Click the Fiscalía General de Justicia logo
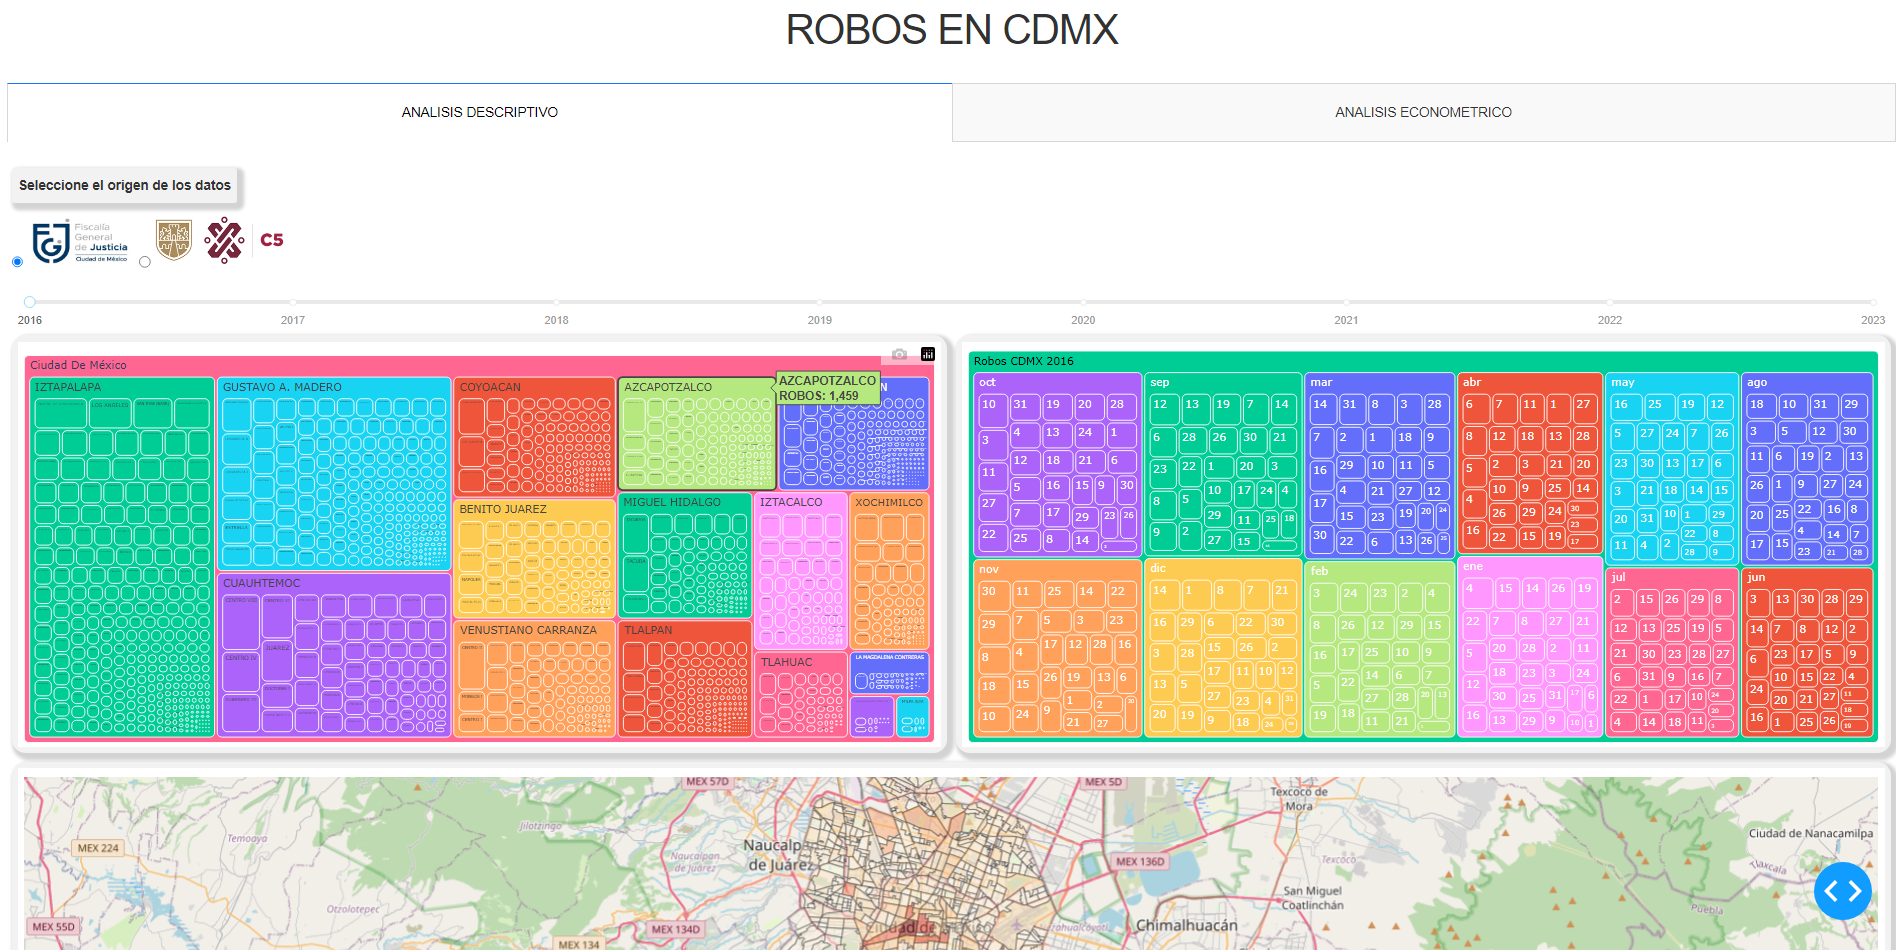The image size is (1896, 950). 80,242
